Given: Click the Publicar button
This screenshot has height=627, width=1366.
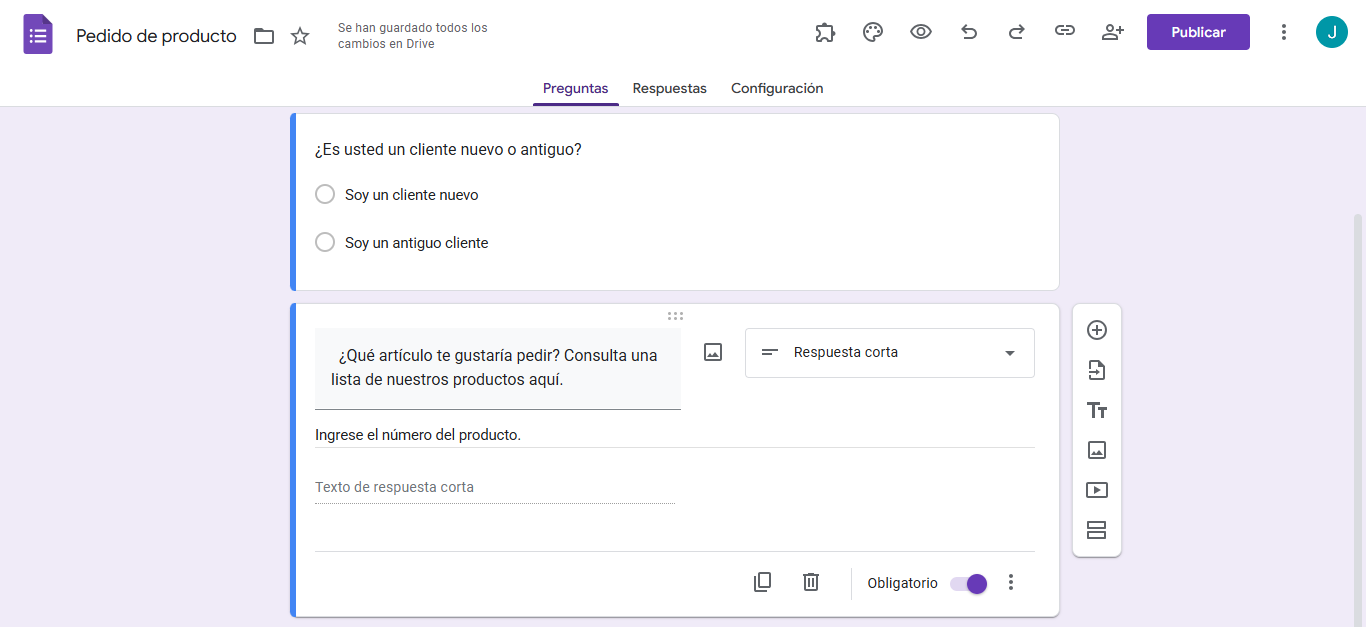Looking at the screenshot, I should (x=1198, y=32).
